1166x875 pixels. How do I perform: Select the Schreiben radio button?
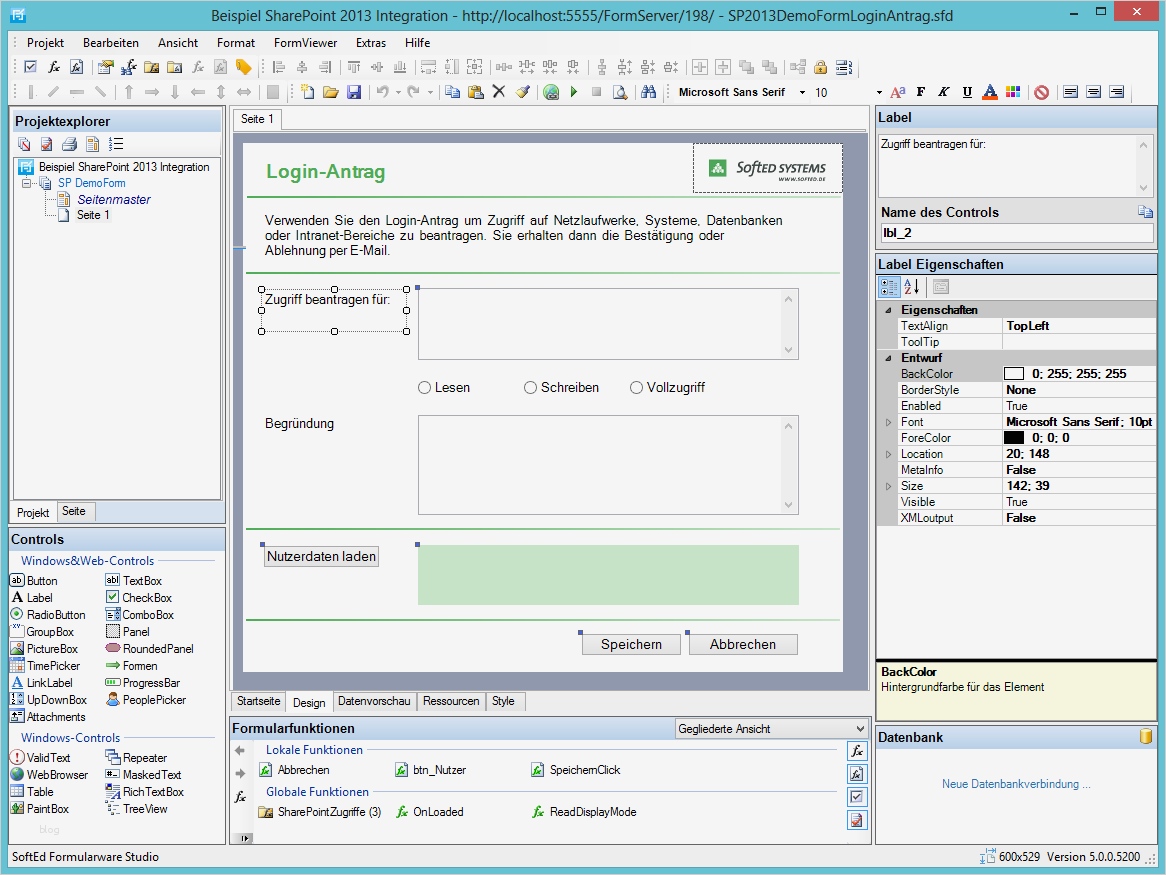531,388
